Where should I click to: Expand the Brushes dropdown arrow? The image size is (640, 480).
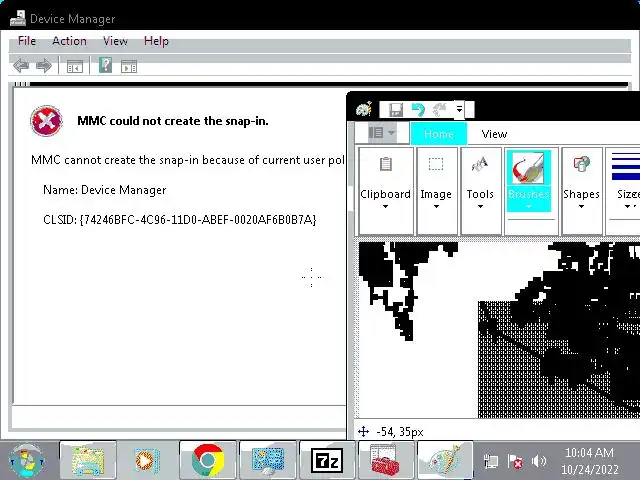pyautogui.click(x=529, y=207)
